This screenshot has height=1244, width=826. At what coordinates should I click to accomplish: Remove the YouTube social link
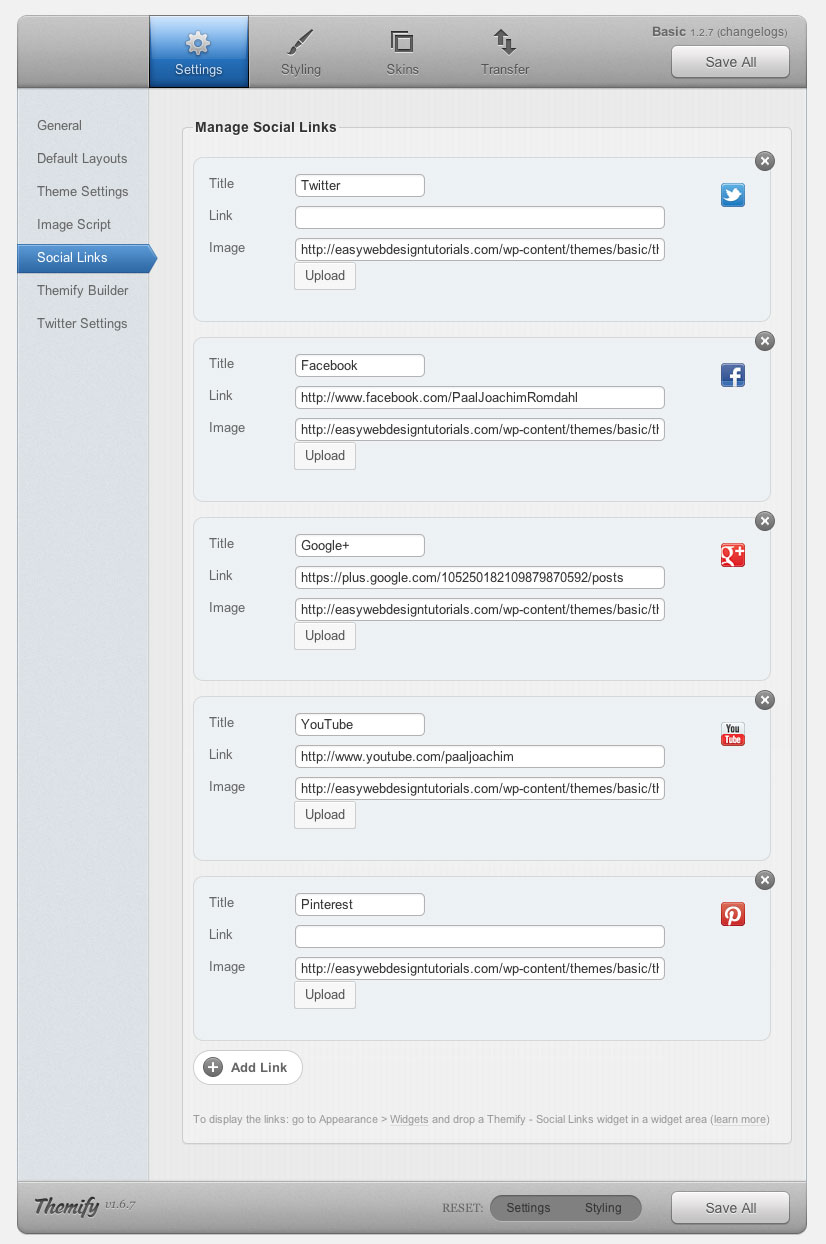pos(765,700)
